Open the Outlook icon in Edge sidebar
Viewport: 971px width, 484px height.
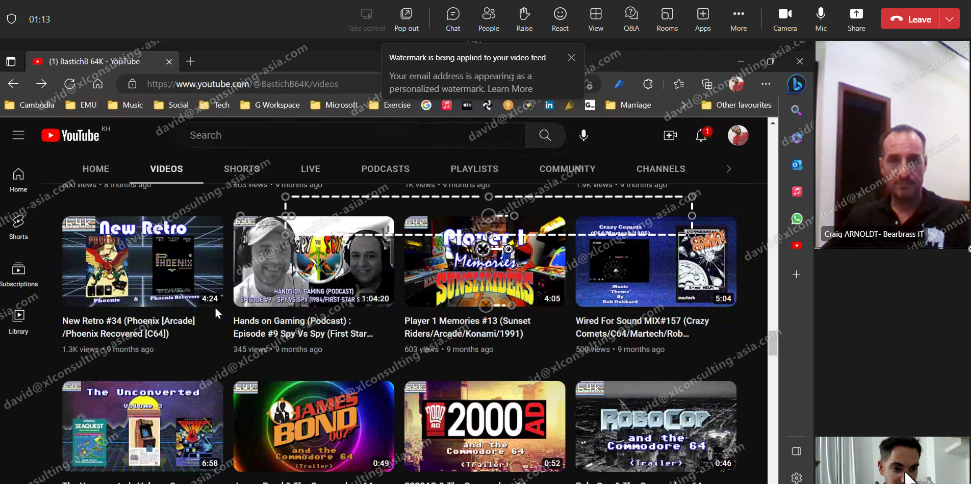(797, 165)
